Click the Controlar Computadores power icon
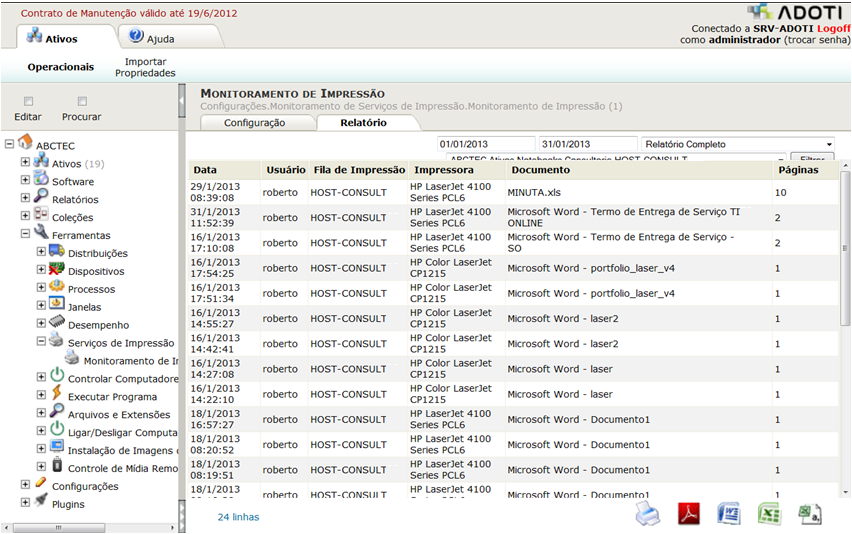The height and width of the screenshot is (534, 852). tap(57, 375)
